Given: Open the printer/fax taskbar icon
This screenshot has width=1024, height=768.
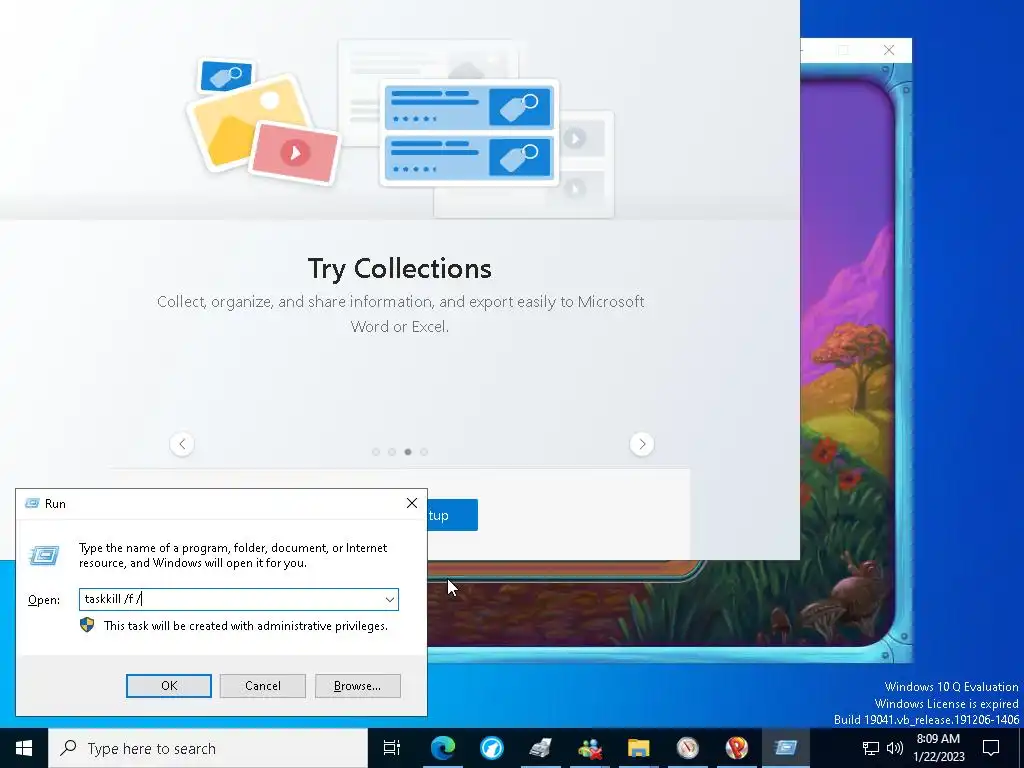Looking at the screenshot, I should [x=541, y=748].
